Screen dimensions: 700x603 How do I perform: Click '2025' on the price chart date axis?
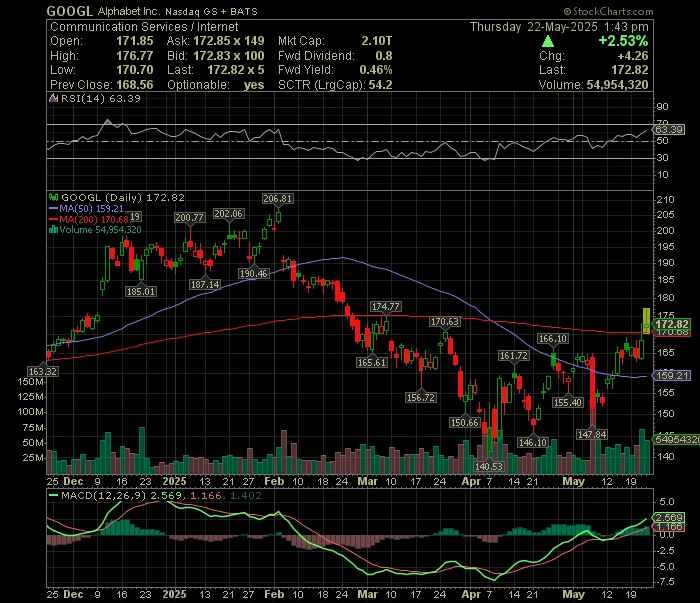click(x=174, y=482)
